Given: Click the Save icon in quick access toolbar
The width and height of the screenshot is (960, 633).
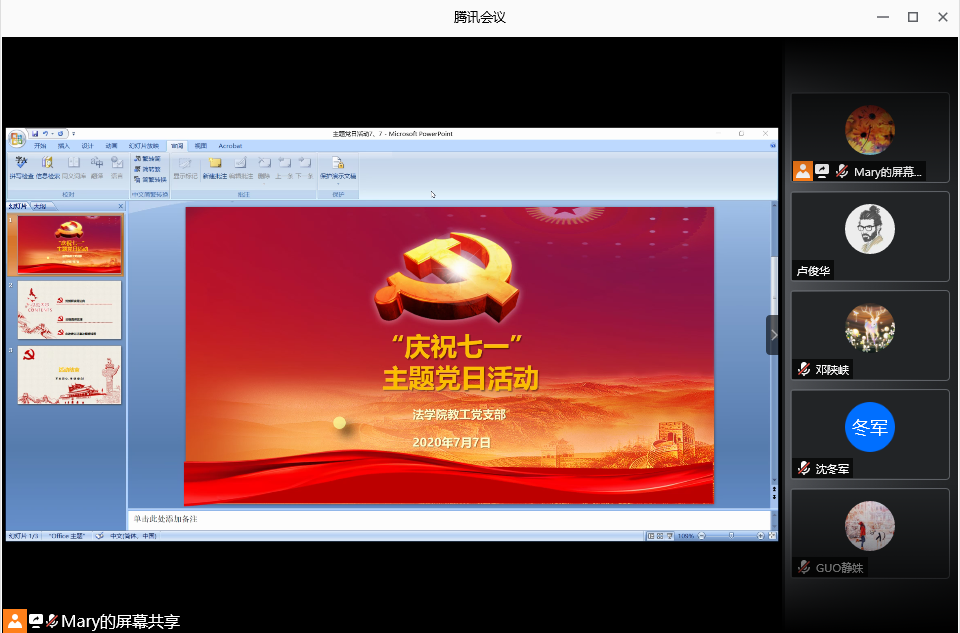Looking at the screenshot, I should 35,133.
